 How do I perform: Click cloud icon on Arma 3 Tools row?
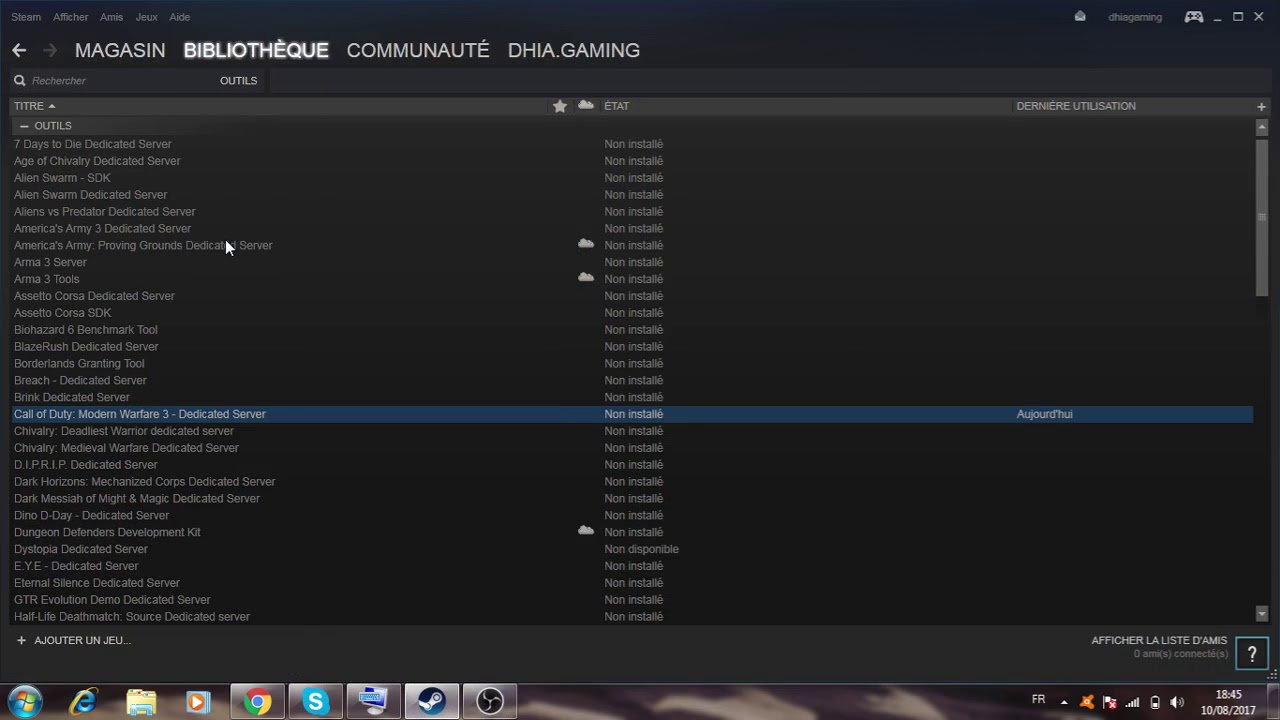(x=586, y=278)
